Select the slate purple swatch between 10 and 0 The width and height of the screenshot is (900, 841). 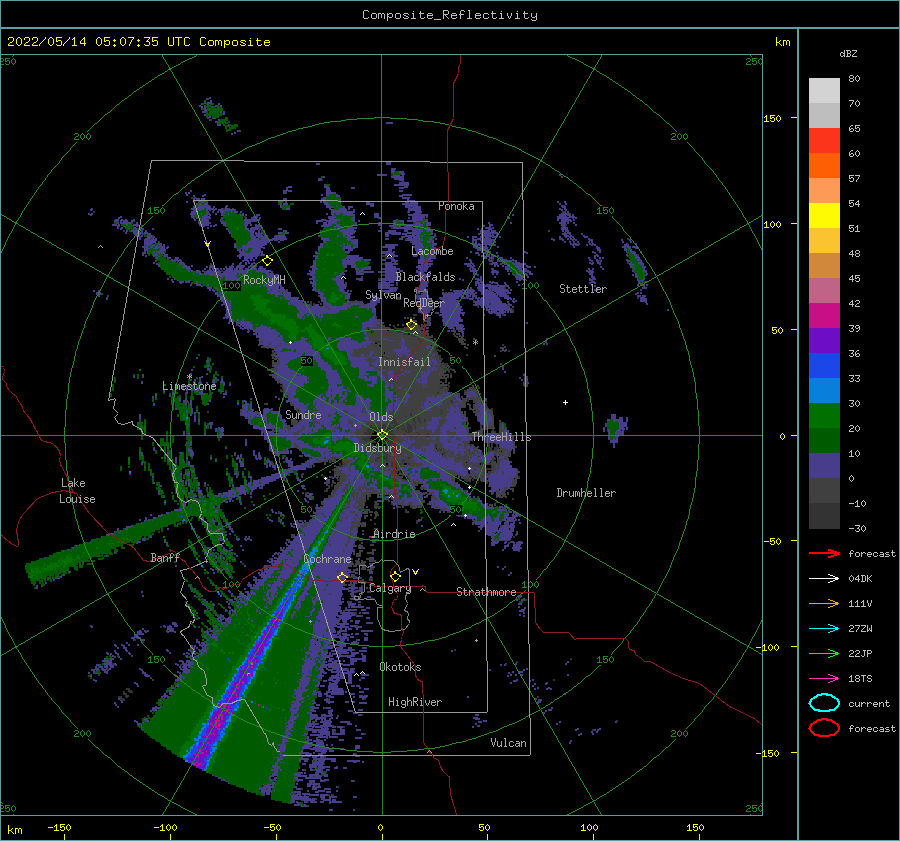click(x=824, y=466)
